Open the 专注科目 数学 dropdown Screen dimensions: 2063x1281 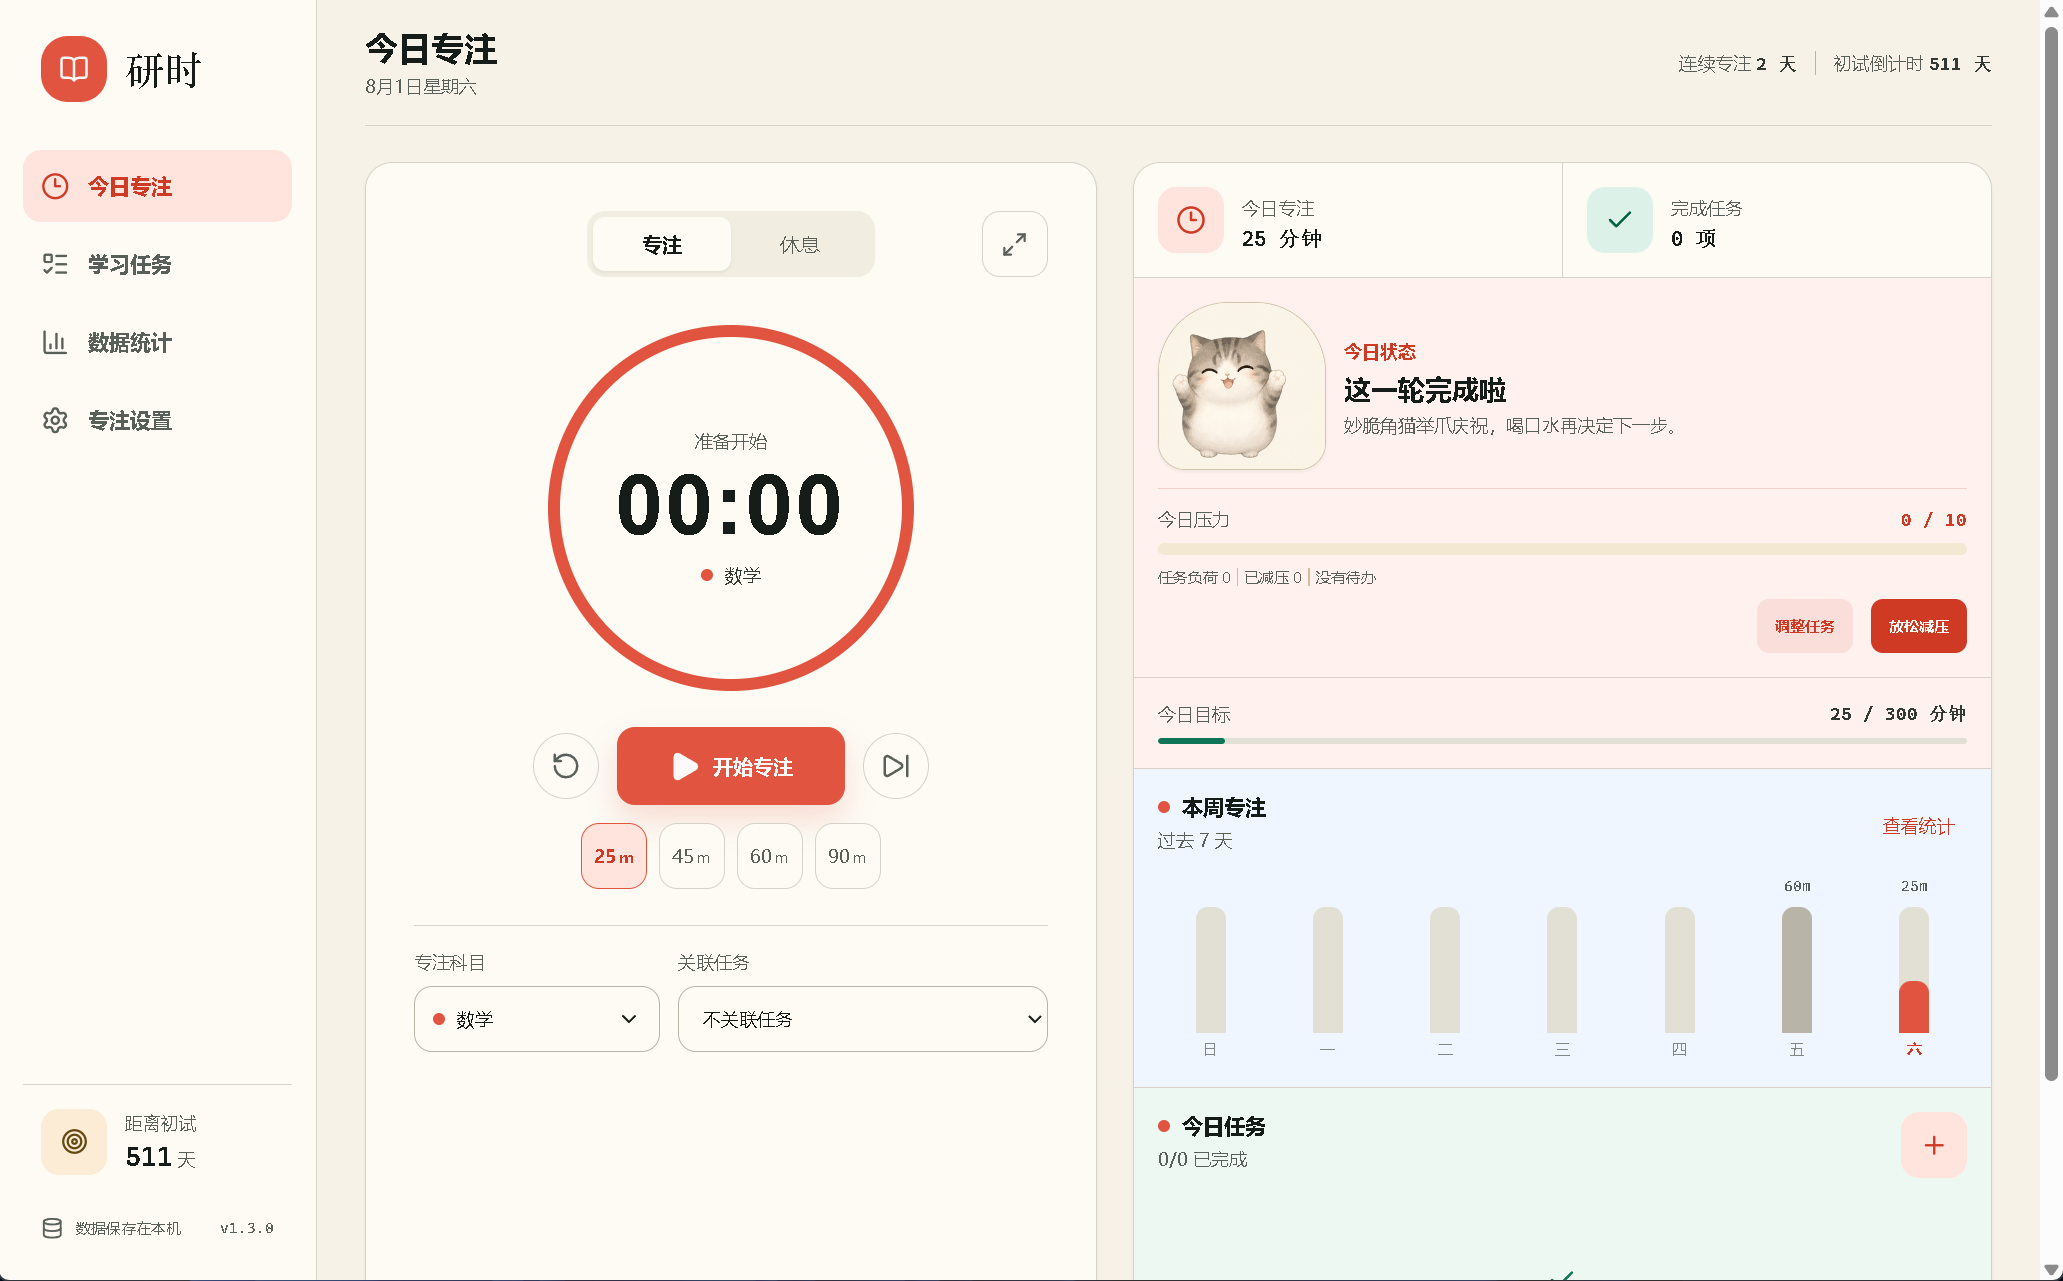point(537,1019)
